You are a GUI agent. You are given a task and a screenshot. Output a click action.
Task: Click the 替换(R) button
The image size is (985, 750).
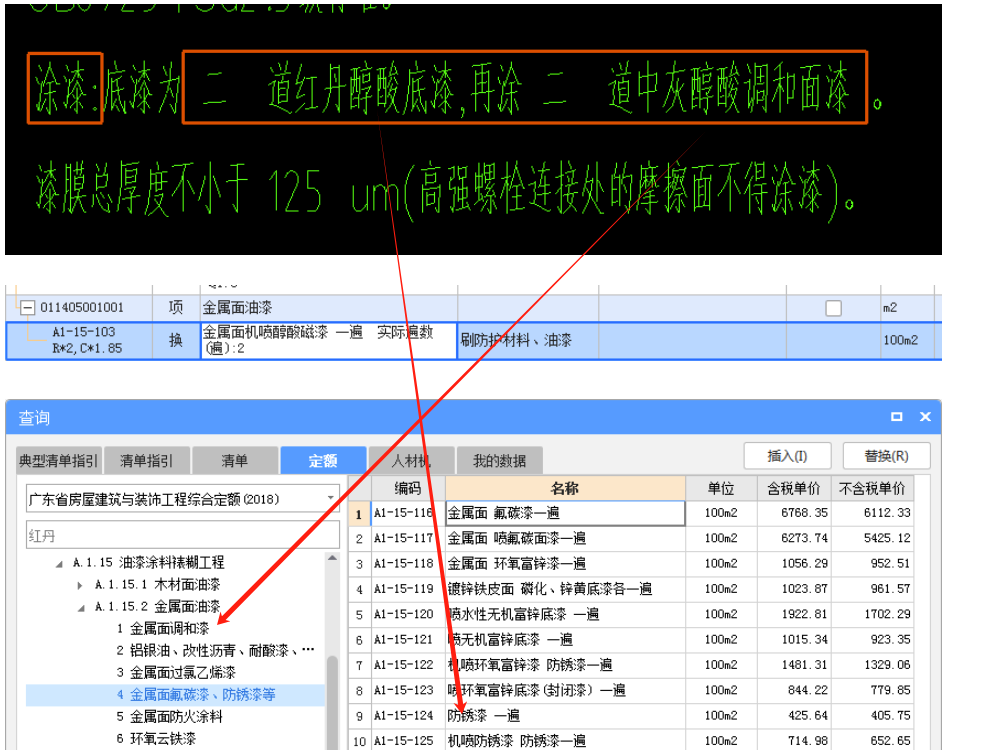886,455
